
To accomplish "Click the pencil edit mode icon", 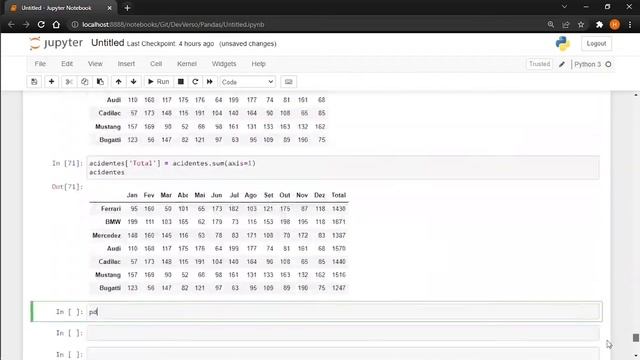I will (x=562, y=64).
